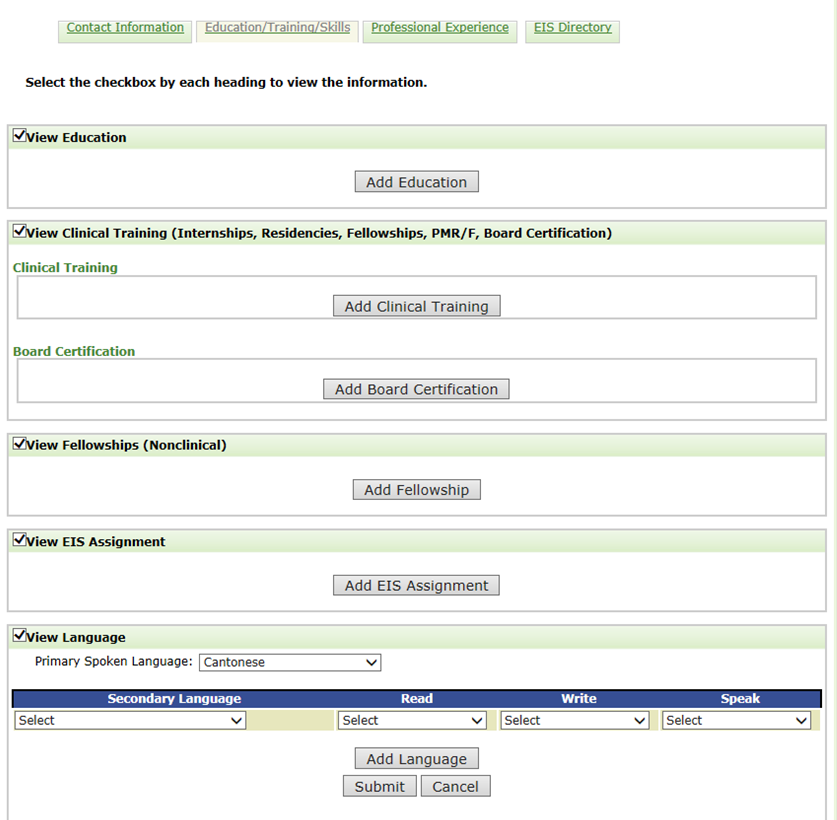Viewport: 837px width, 820px height.
Task: Cancel the form changes
Action: 455,786
